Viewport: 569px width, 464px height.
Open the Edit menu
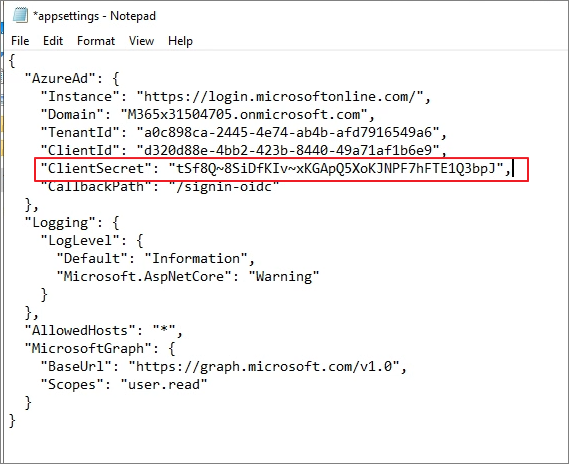click(53, 41)
